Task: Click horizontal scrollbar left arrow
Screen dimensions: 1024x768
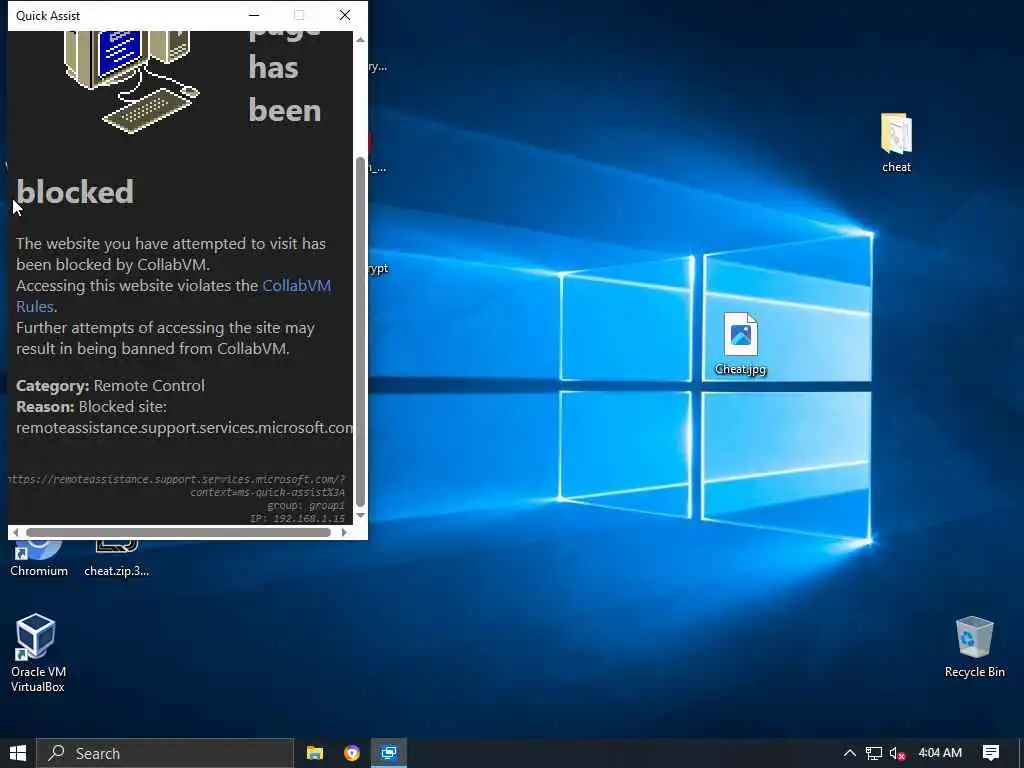Action: click(16, 532)
